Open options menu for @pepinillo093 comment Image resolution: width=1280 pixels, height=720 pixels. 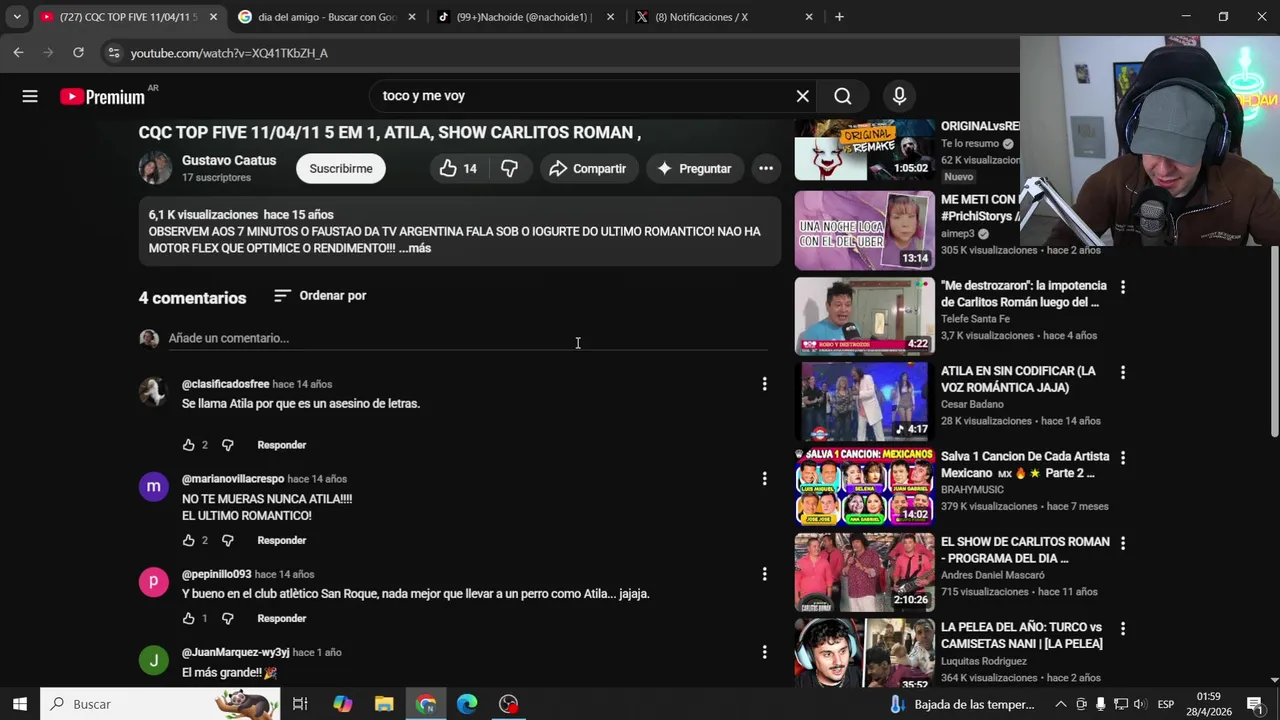pyautogui.click(x=764, y=574)
